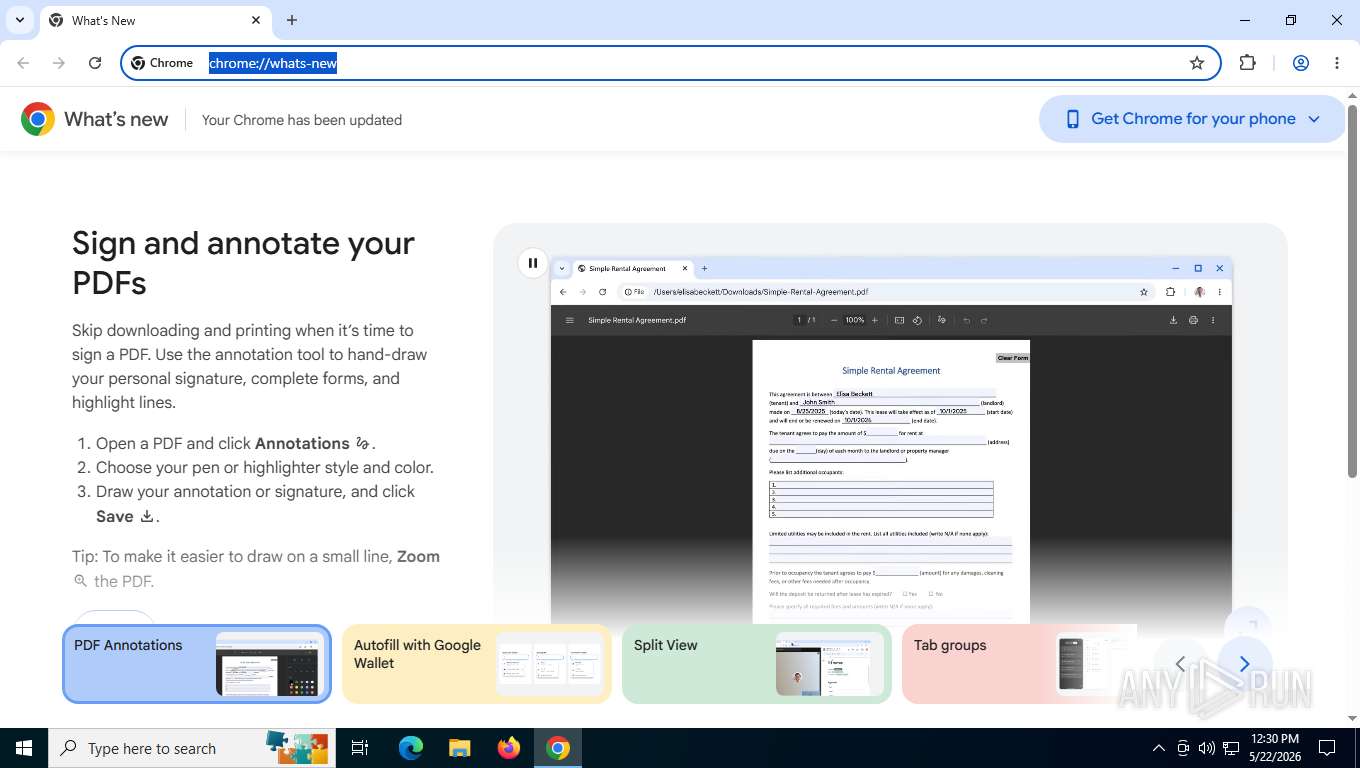This screenshot has height=768, width=1360.
Task: Select the PDF Annotations card
Action: tap(197, 664)
